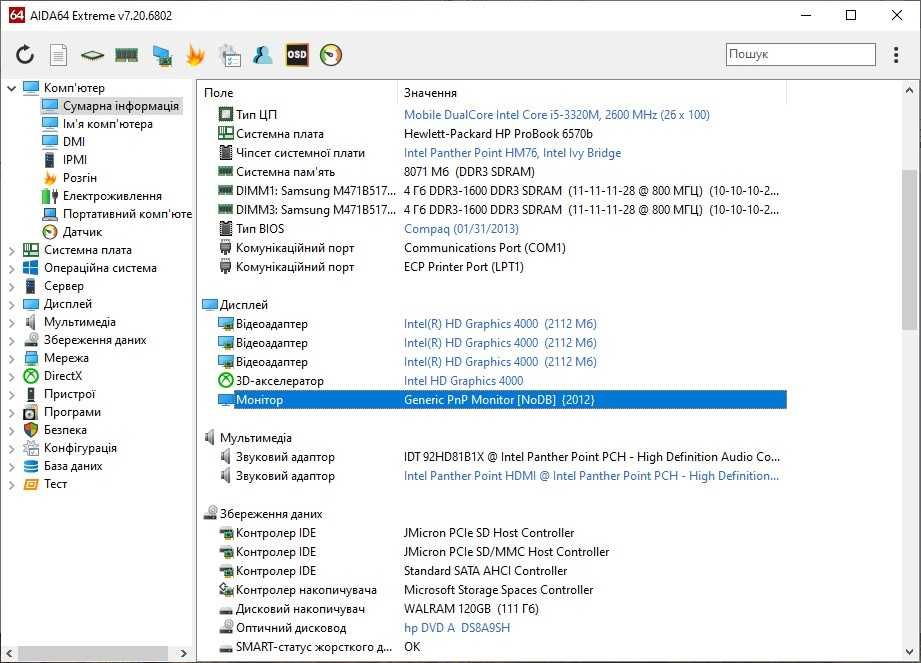Select Ім'я комп'ютера tree item
The image size is (921, 663).
pyautogui.click(x=107, y=124)
